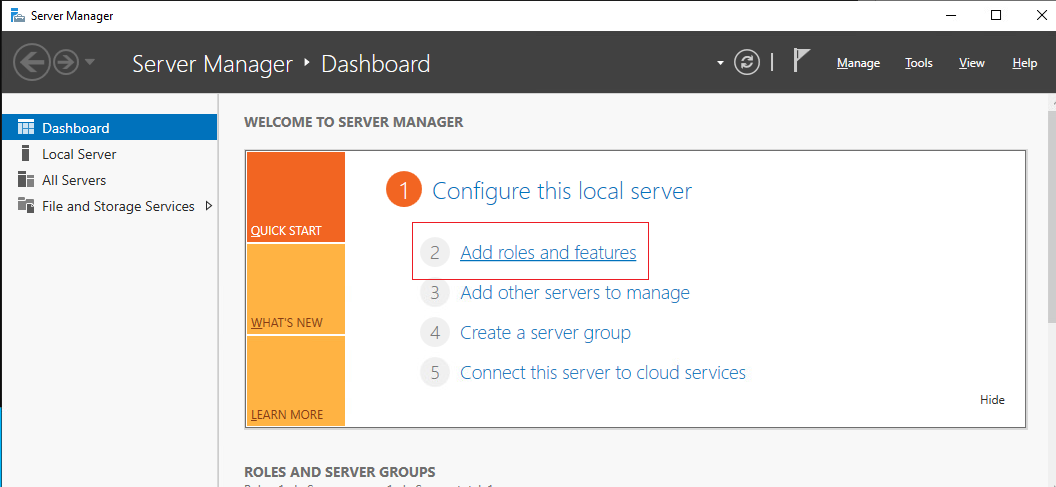Screen dimensions: 1056x487
Task: Open the notifications flag icon
Action: pyautogui.click(x=801, y=62)
